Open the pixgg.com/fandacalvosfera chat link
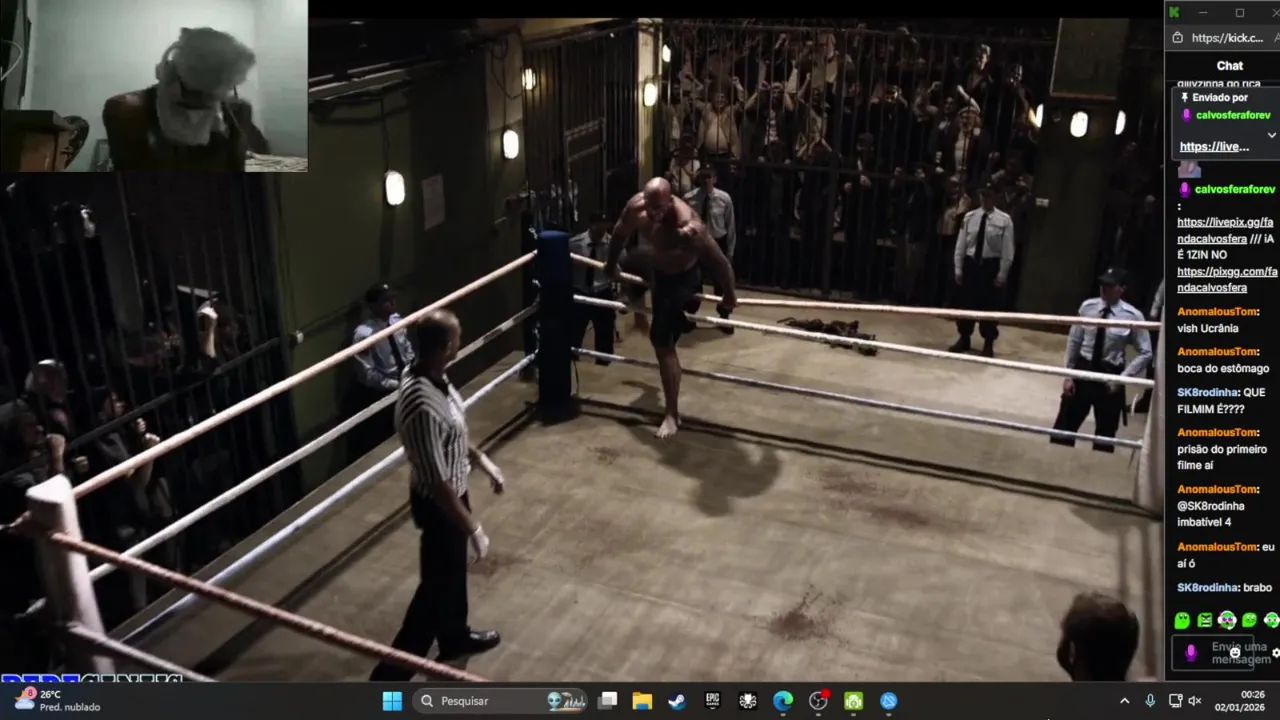 pos(1227,279)
